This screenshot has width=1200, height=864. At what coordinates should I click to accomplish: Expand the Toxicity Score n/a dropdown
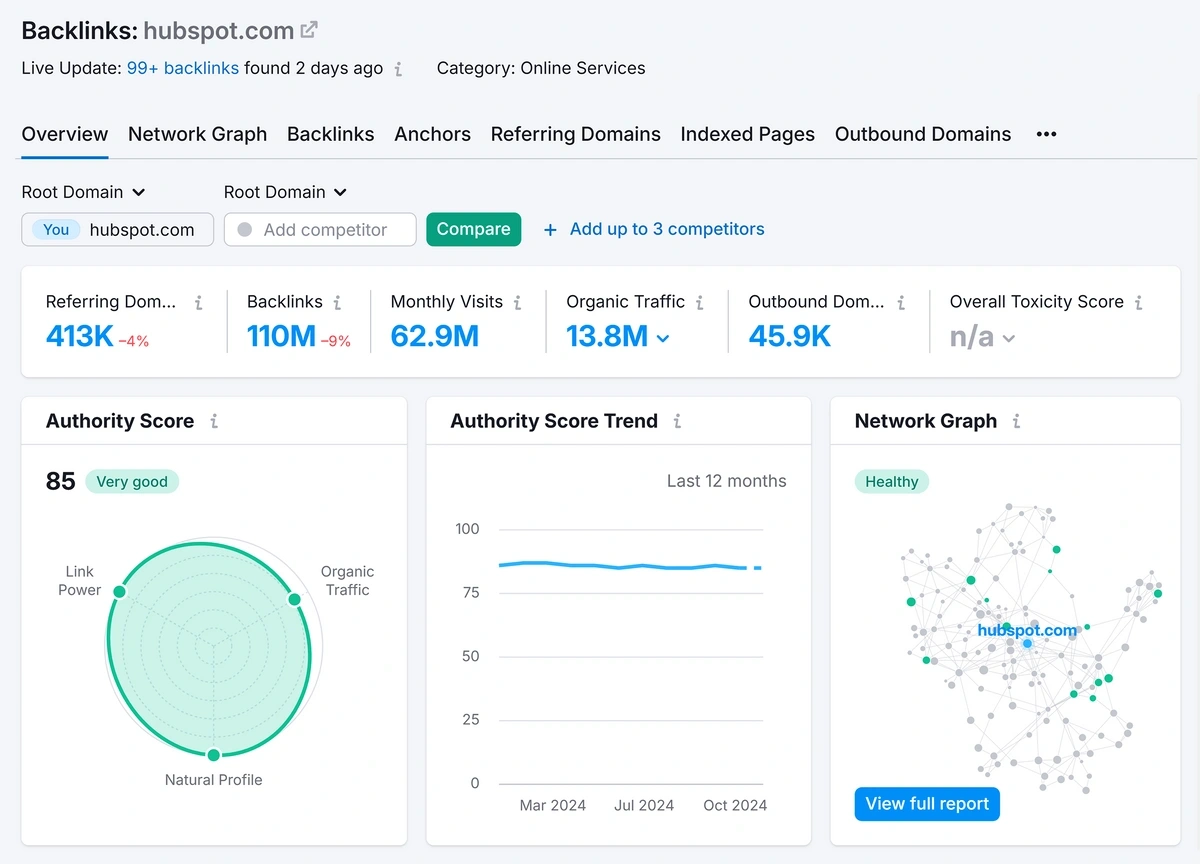click(x=1009, y=338)
